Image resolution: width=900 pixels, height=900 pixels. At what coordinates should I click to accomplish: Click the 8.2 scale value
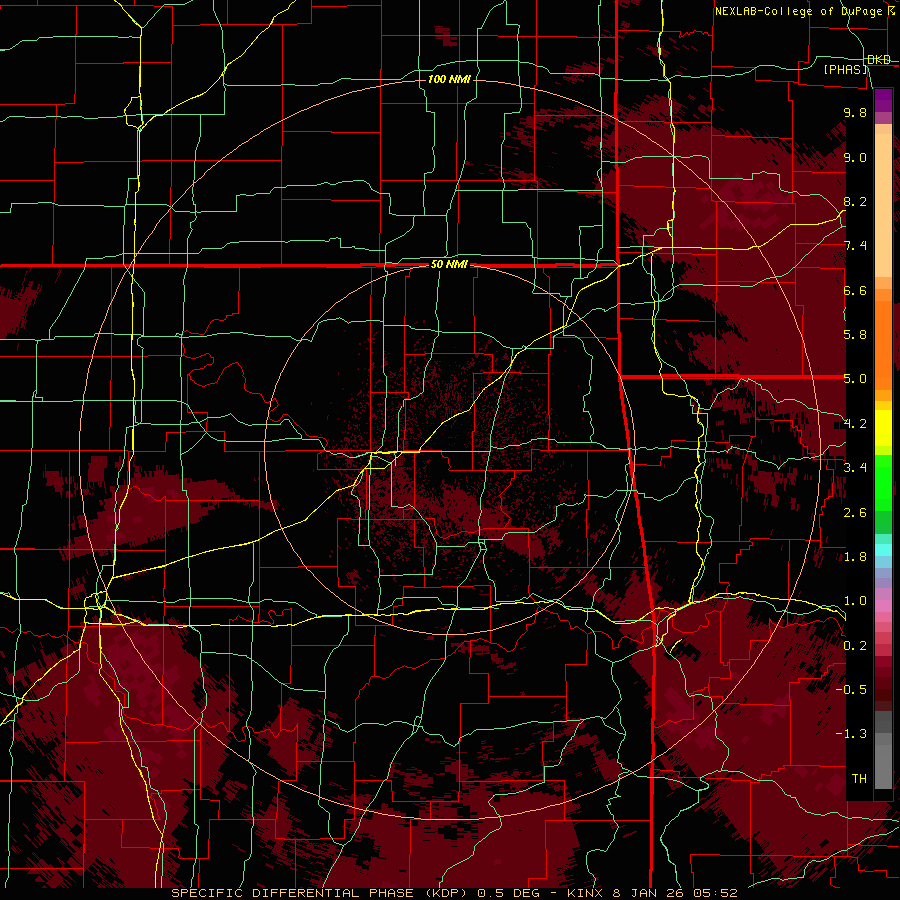(x=855, y=201)
